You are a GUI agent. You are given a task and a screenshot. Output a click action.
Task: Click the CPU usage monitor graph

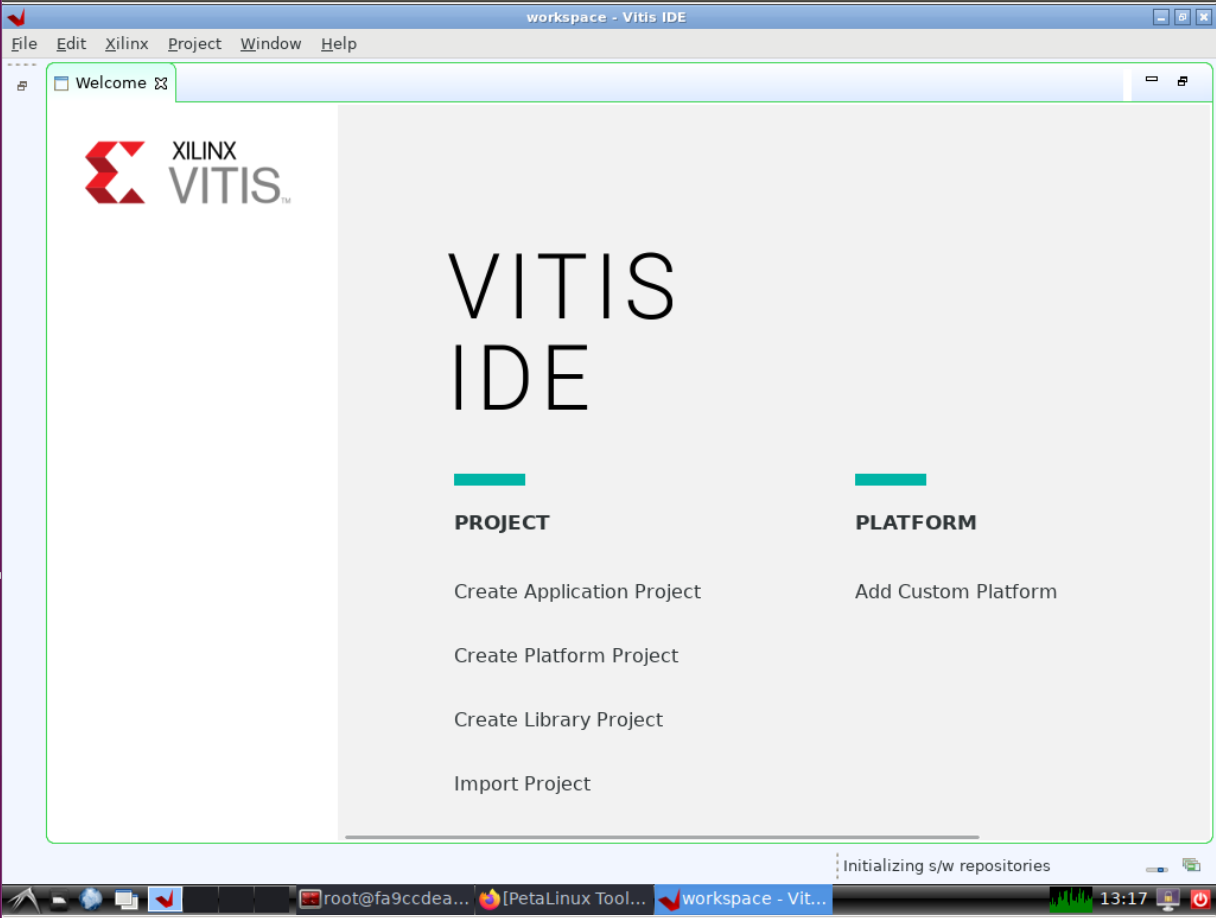tap(1071, 899)
